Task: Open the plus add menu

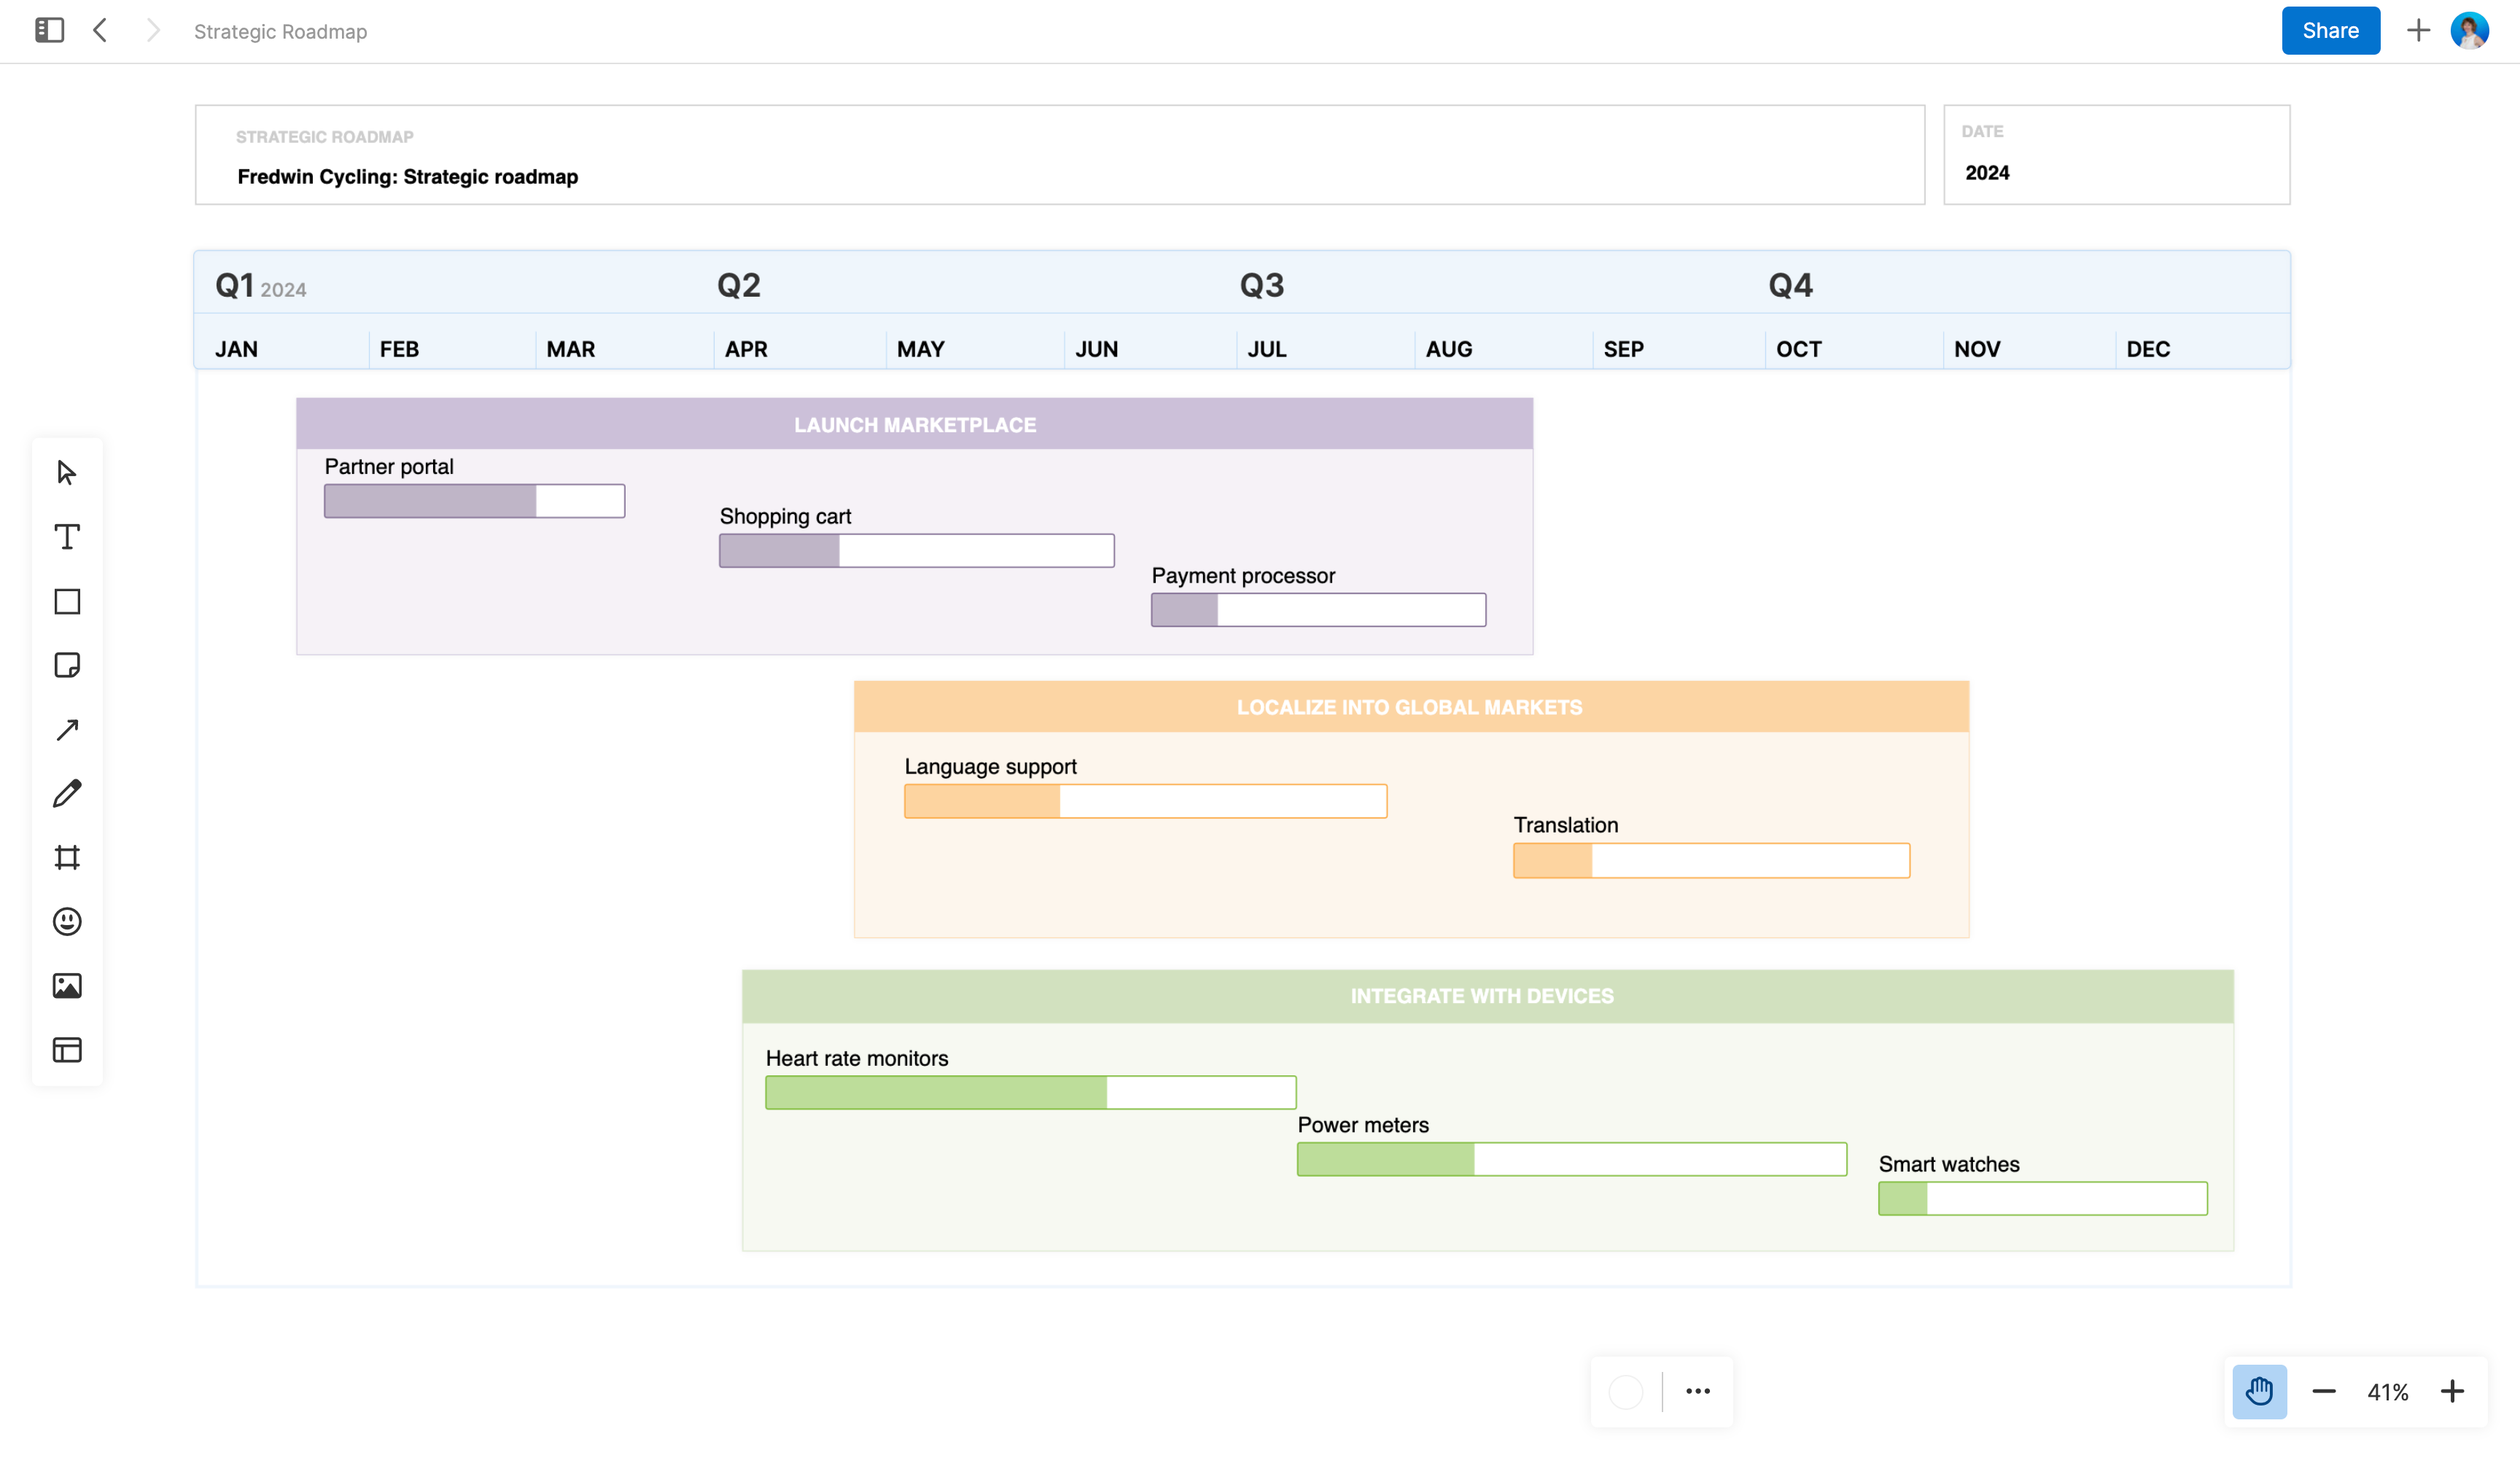Action: [2418, 30]
